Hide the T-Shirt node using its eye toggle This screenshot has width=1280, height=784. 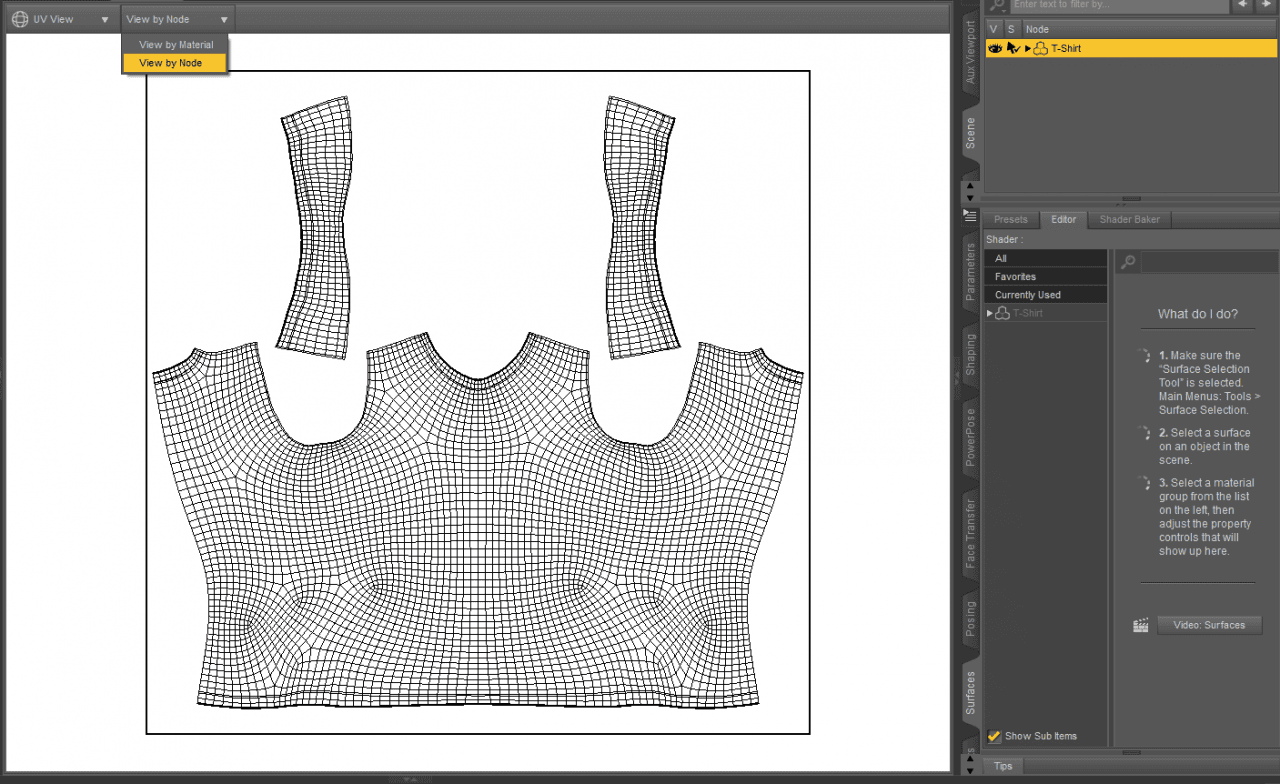click(x=996, y=48)
